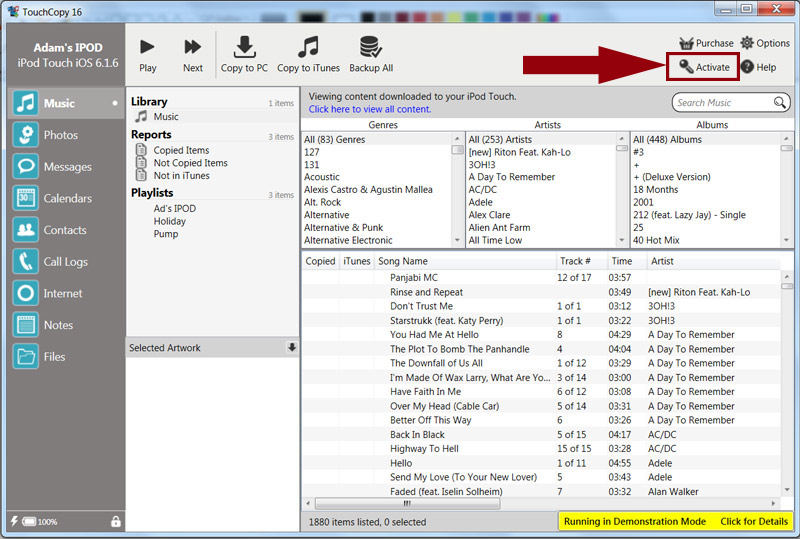Click the lock icon at bottom left
800x539 pixels.
pos(116,521)
